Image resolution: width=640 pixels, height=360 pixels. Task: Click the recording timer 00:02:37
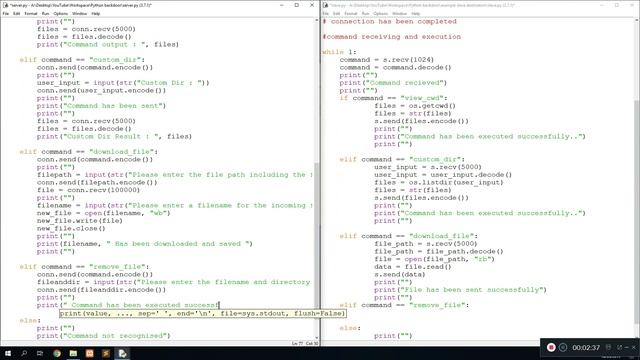586,347
